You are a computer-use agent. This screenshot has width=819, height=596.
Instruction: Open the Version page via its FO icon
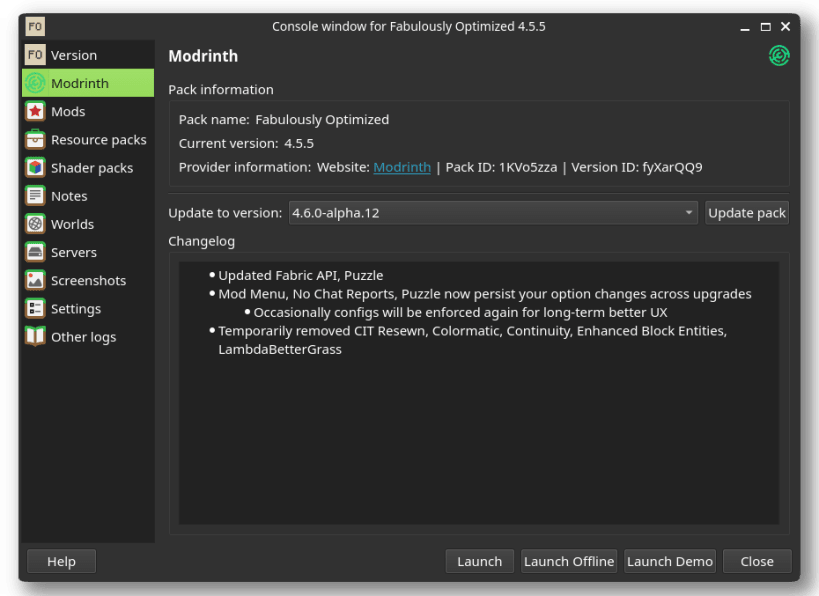[x=35, y=55]
